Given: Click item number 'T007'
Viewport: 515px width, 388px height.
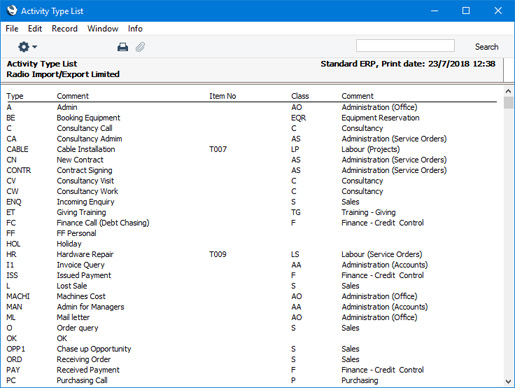Looking at the screenshot, I should (218, 149).
